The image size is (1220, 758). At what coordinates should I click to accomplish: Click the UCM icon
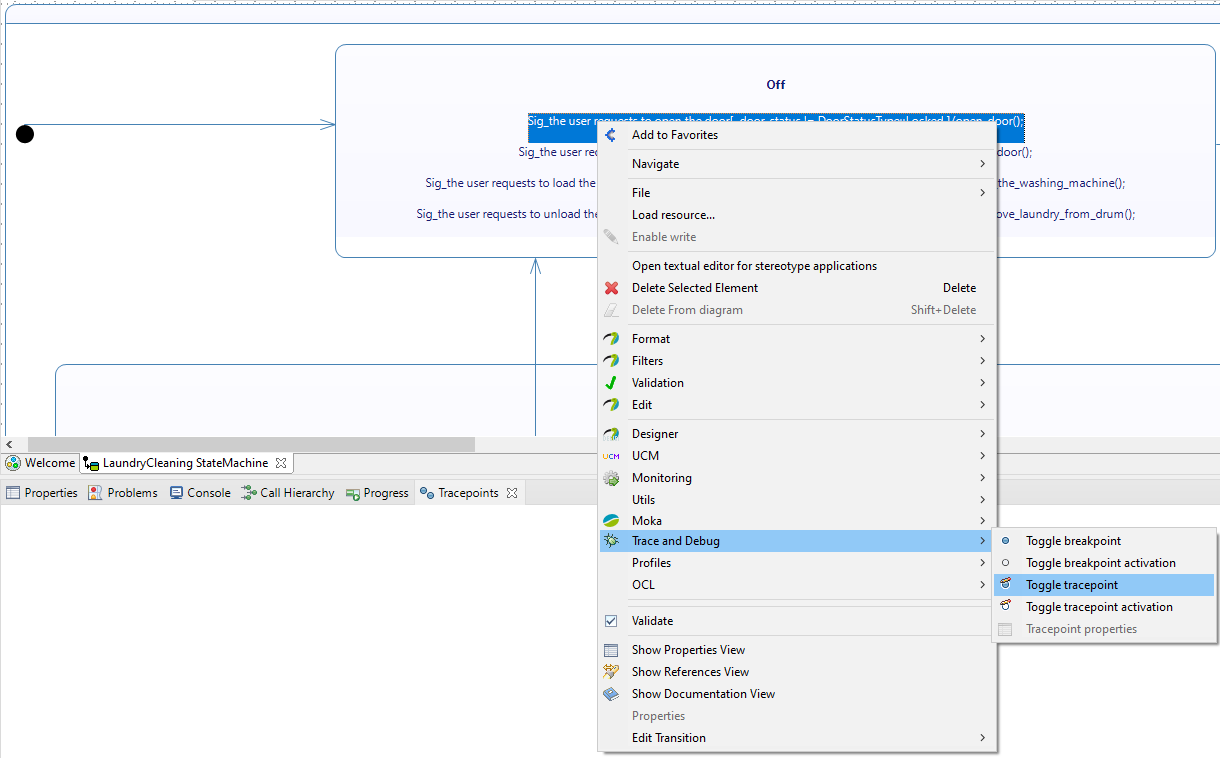611,456
